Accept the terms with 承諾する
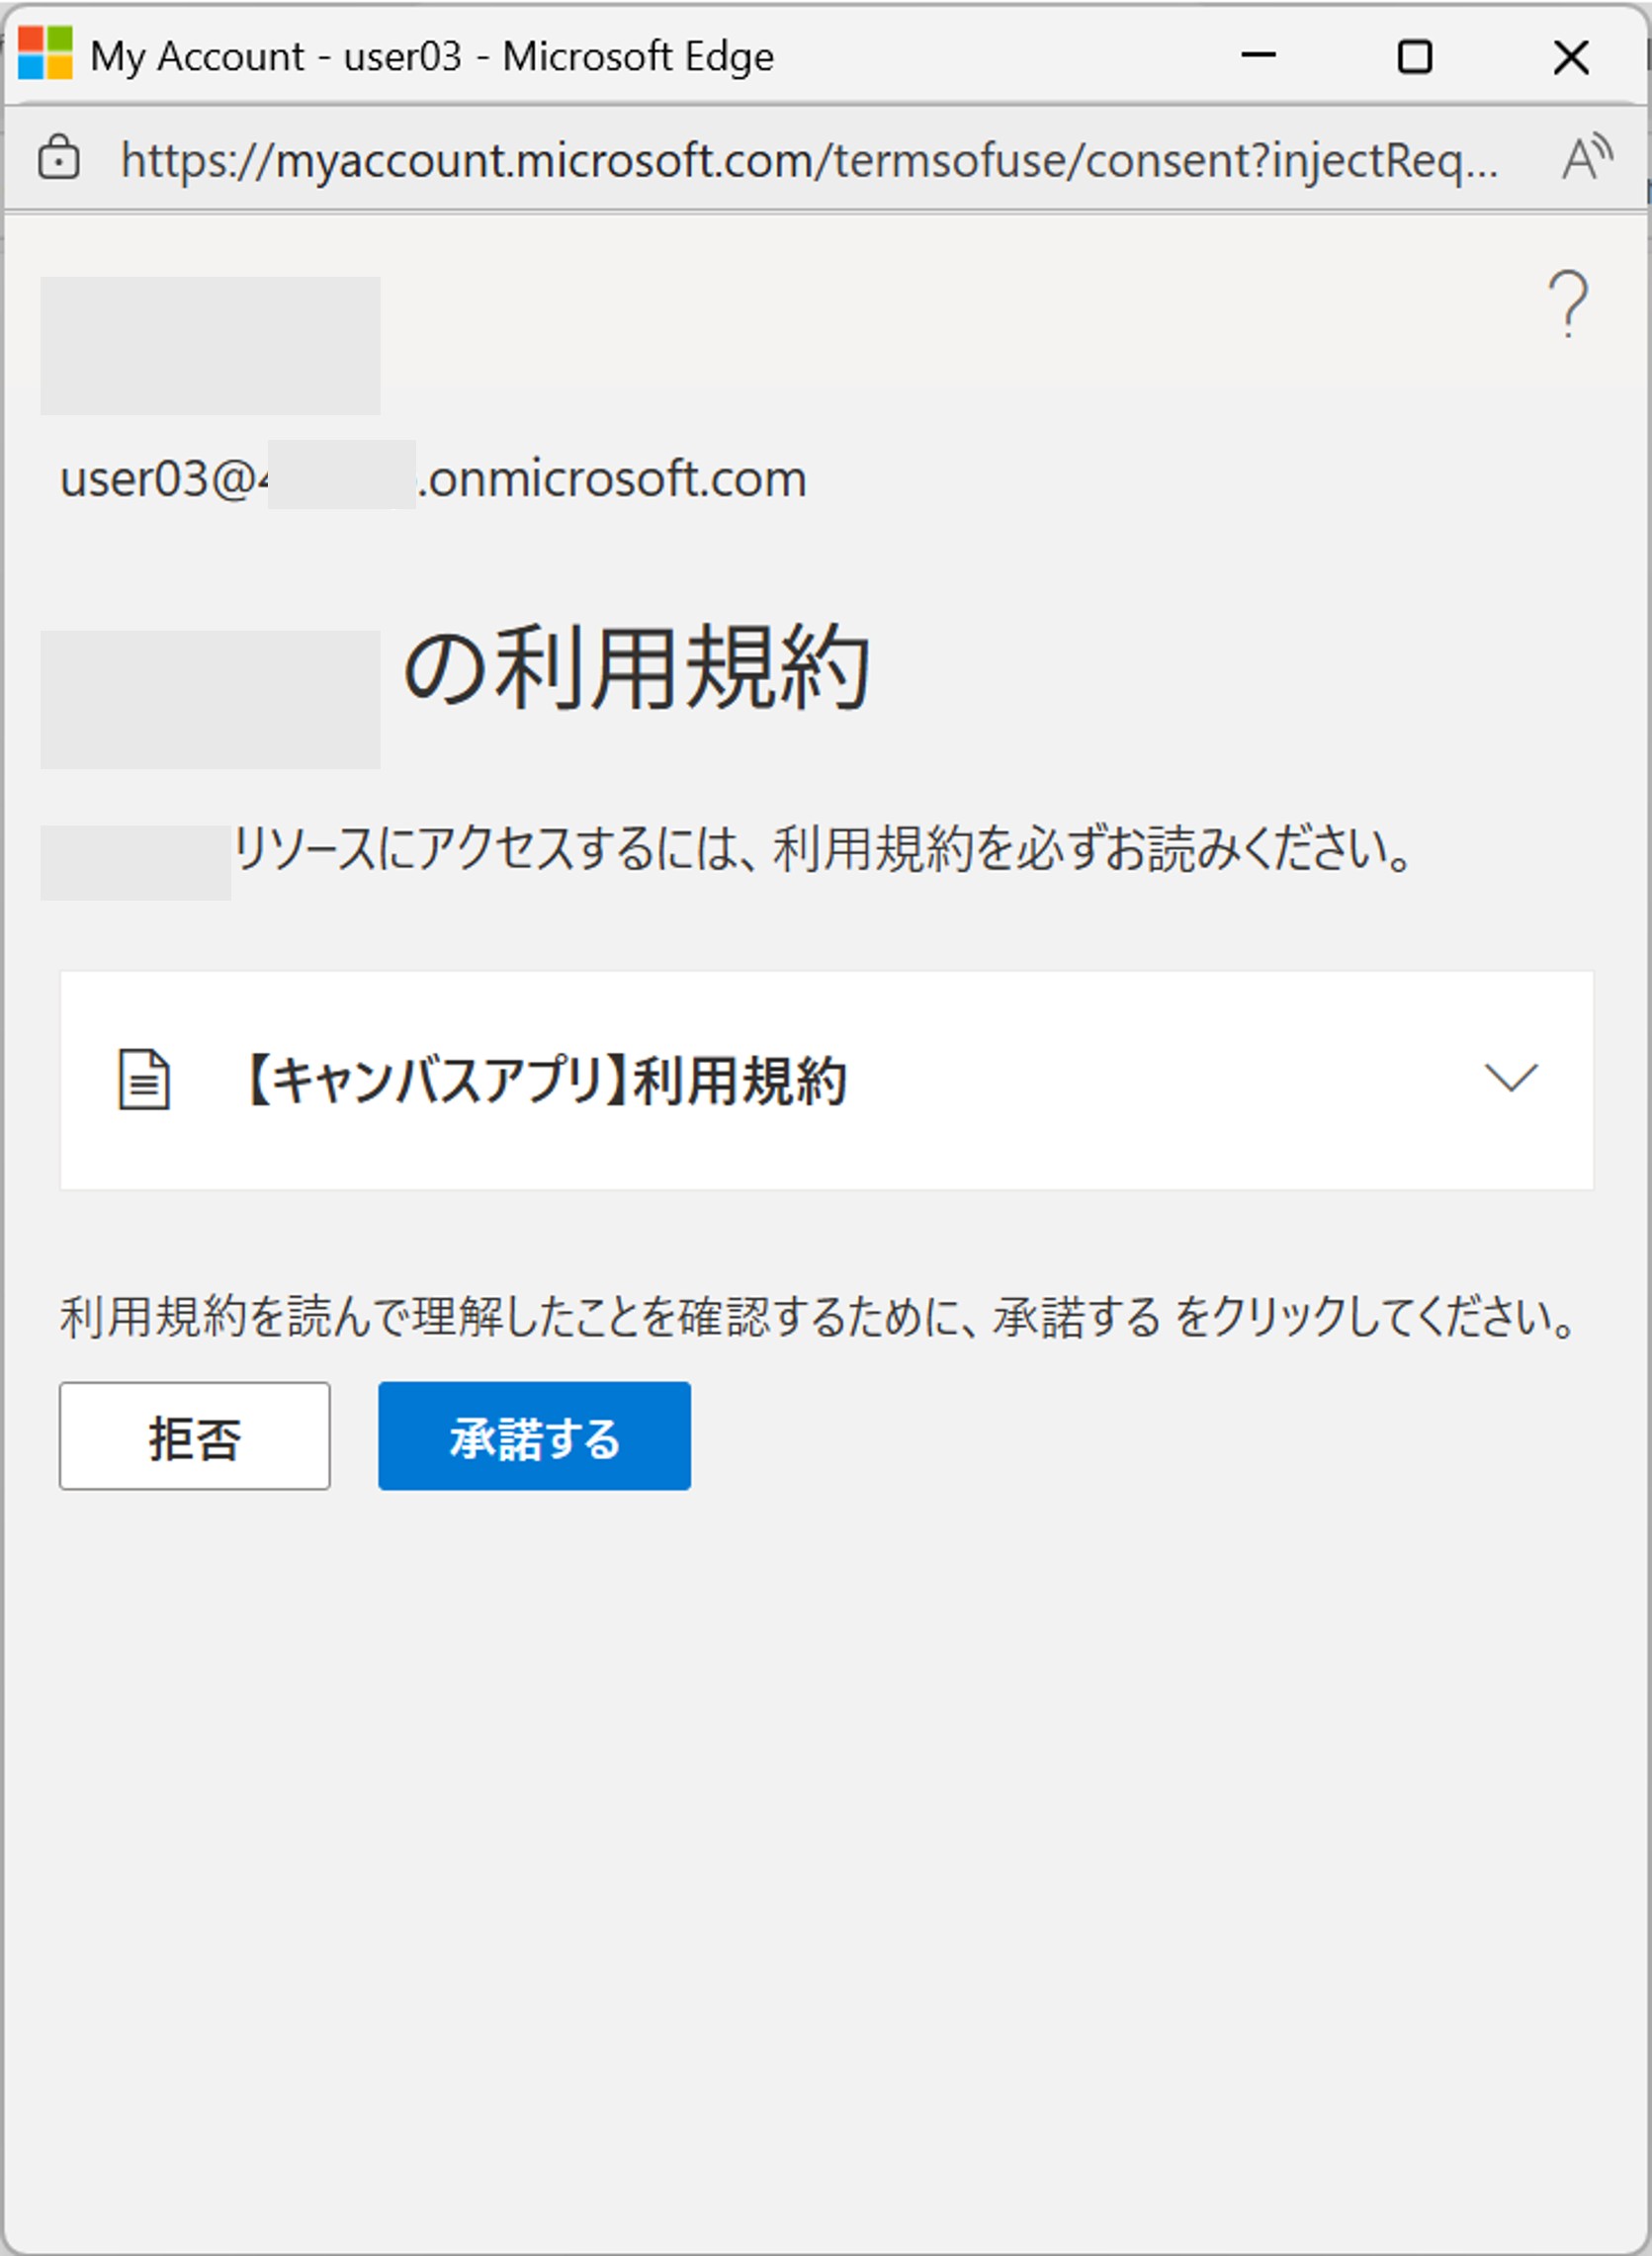 (x=534, y=1436)
